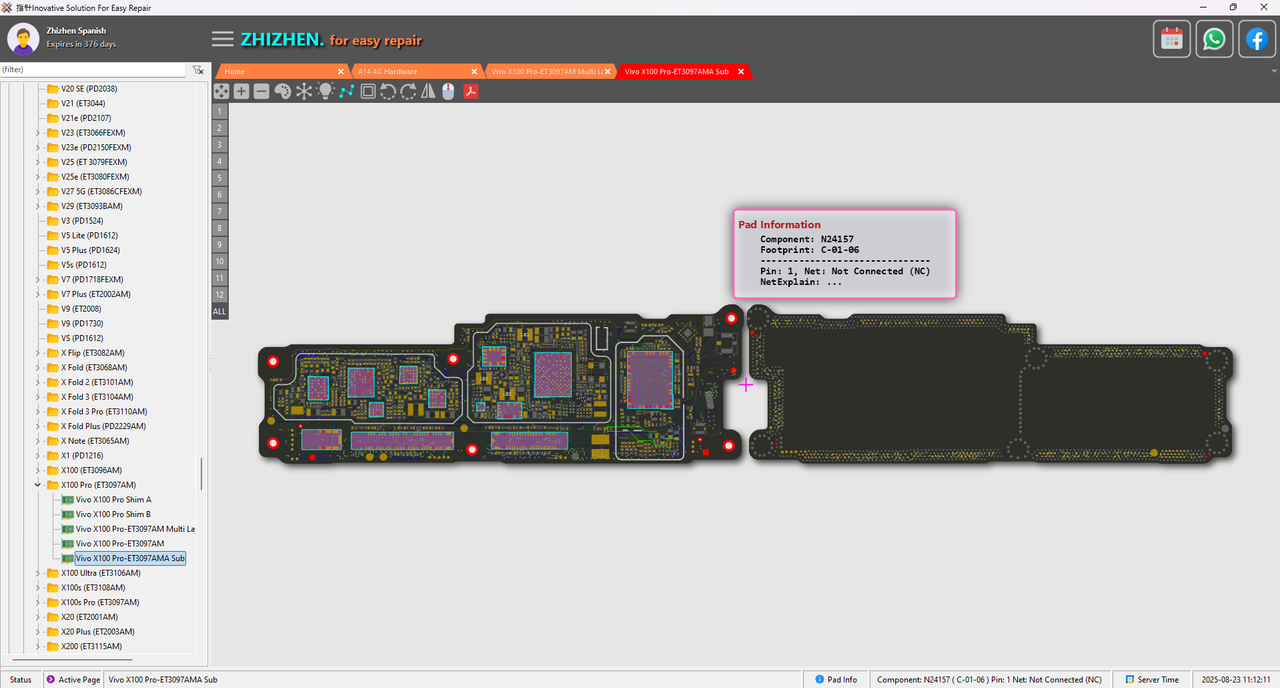The image size is (1280, 688).
Task: Rotate the board clockwise
Action: 408,91
